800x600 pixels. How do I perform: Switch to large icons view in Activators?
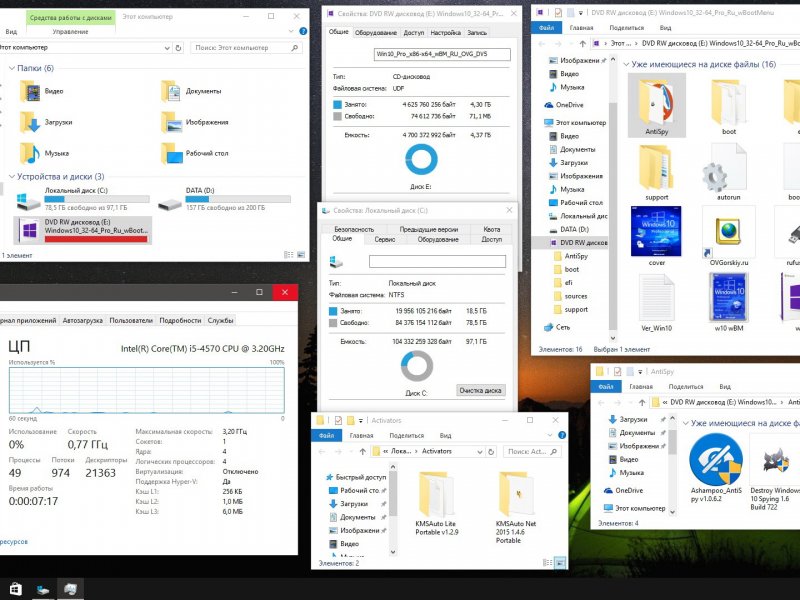coord(560,563)
